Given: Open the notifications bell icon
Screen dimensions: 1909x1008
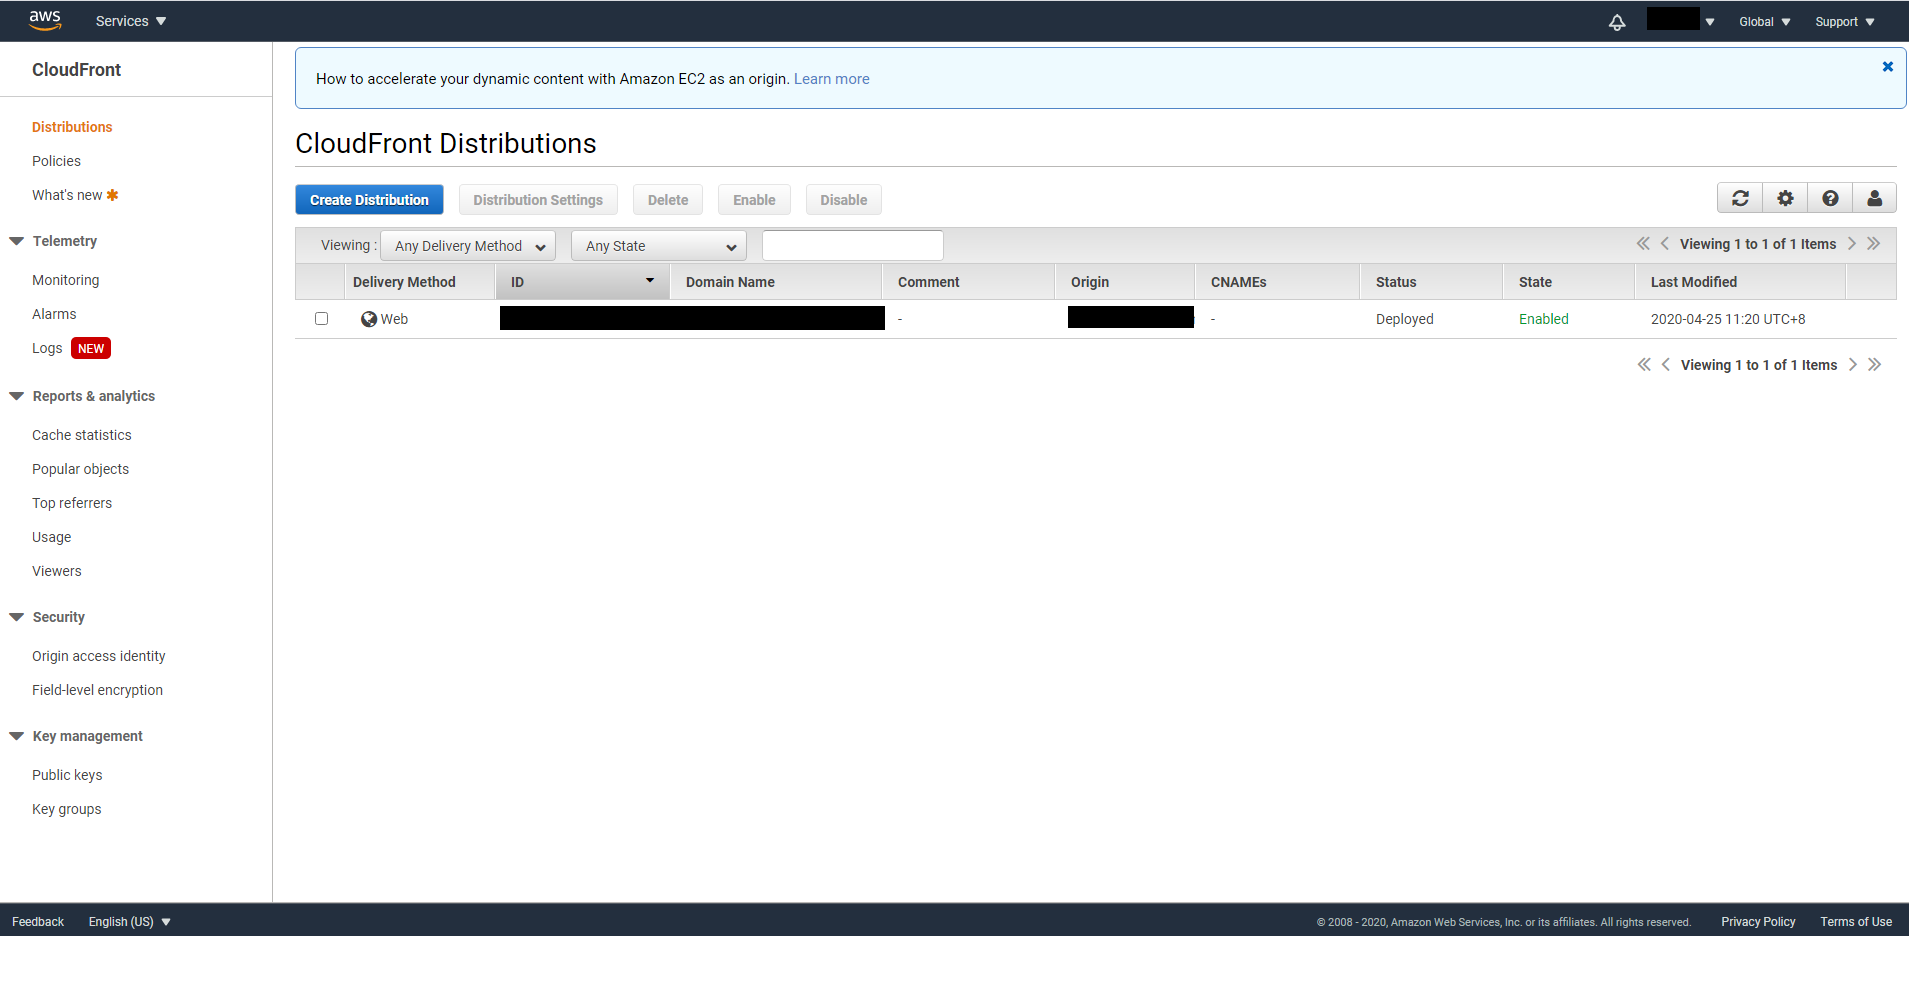Looking at the screenshot, I should pos(1617,21).
